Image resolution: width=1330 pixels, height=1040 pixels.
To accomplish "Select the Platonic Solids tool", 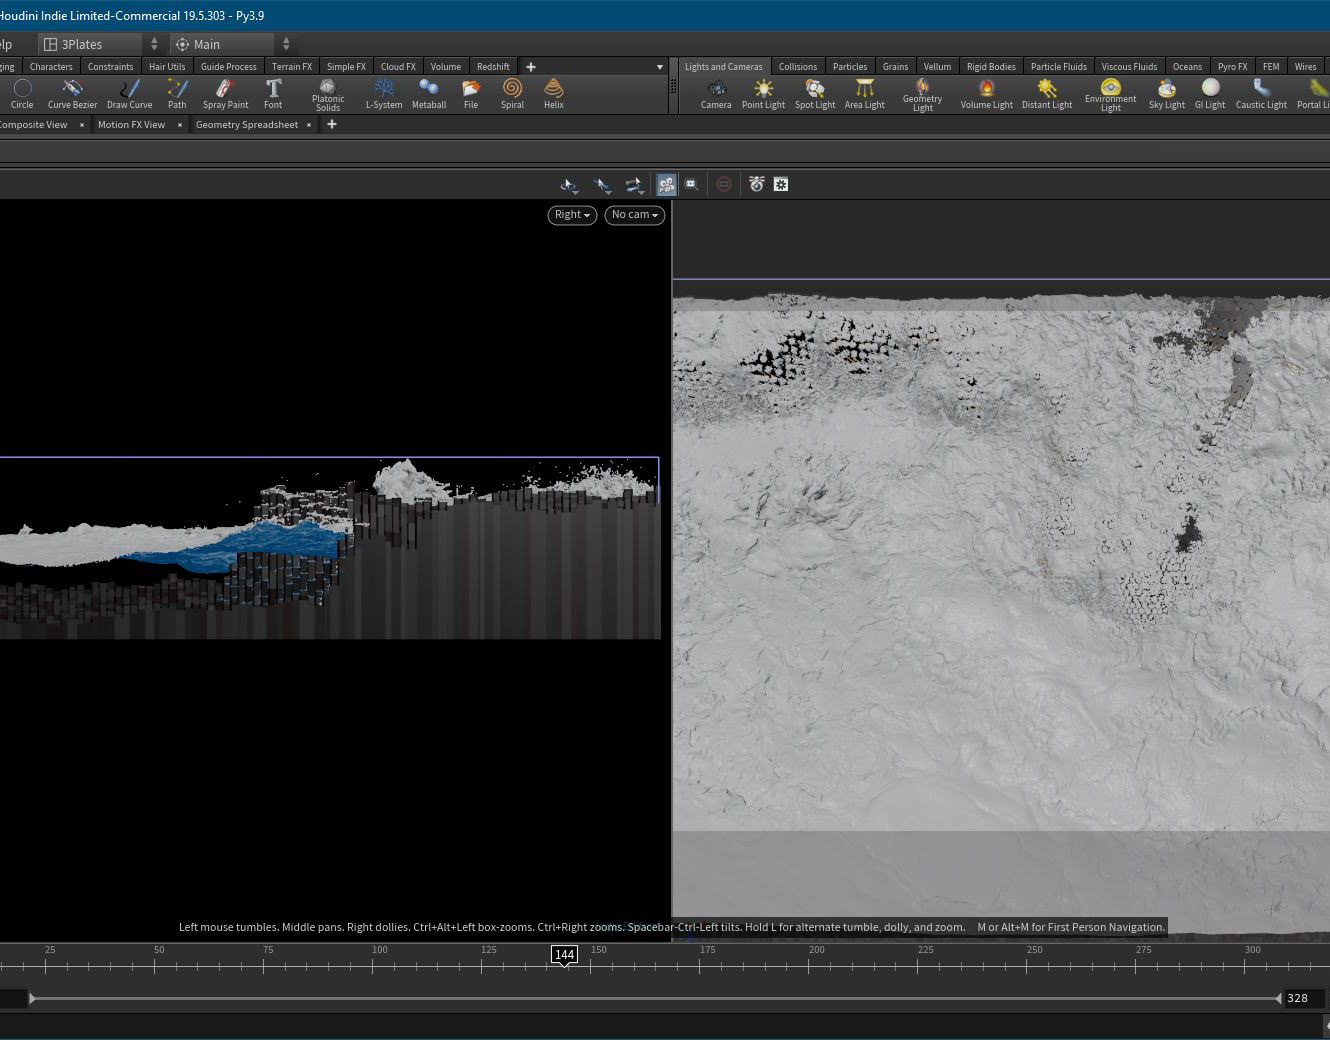I will [x=327, y=94].
